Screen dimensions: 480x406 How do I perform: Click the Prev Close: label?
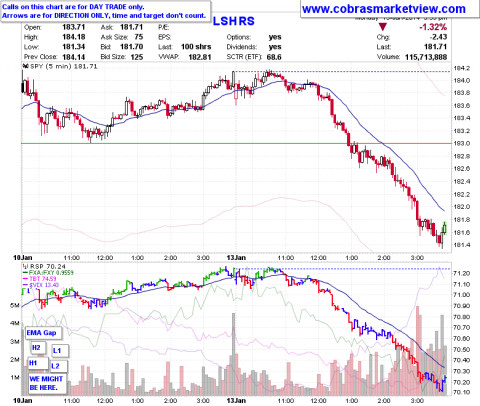41,57
